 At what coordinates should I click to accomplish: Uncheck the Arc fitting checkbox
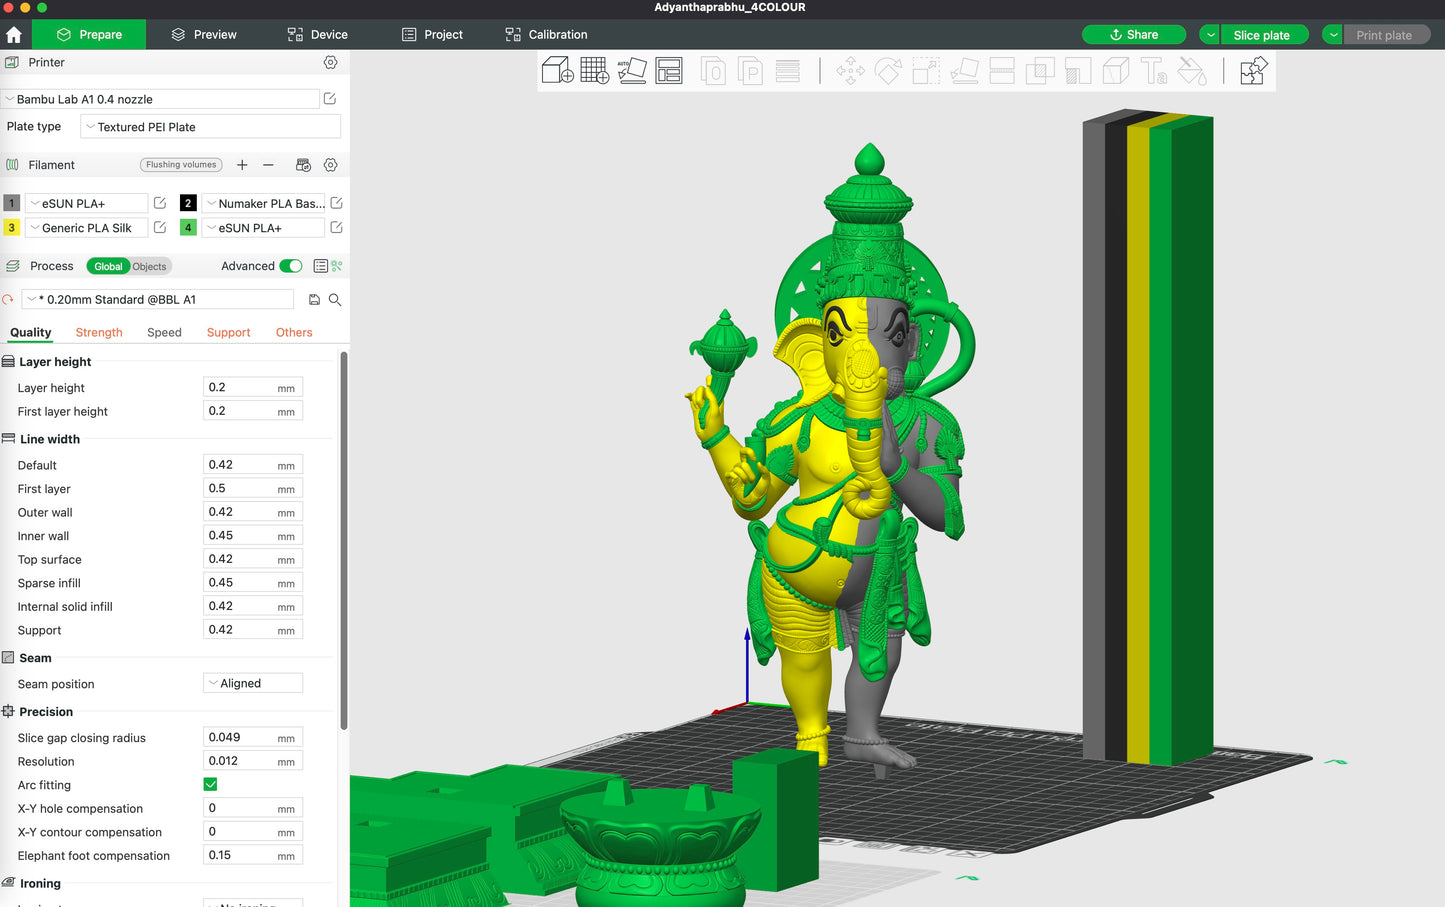[x=210, y=785]
